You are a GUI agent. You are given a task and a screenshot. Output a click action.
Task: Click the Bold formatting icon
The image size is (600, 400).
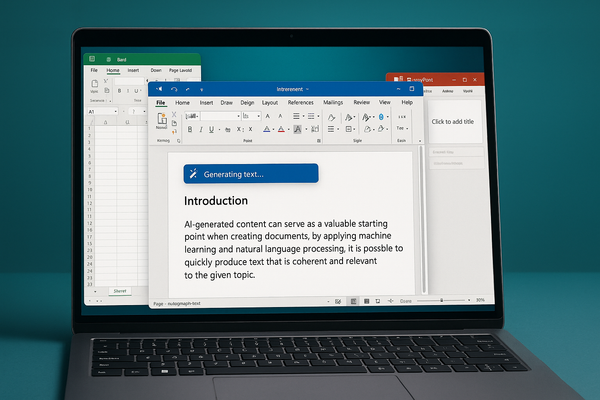pos(190,129)
